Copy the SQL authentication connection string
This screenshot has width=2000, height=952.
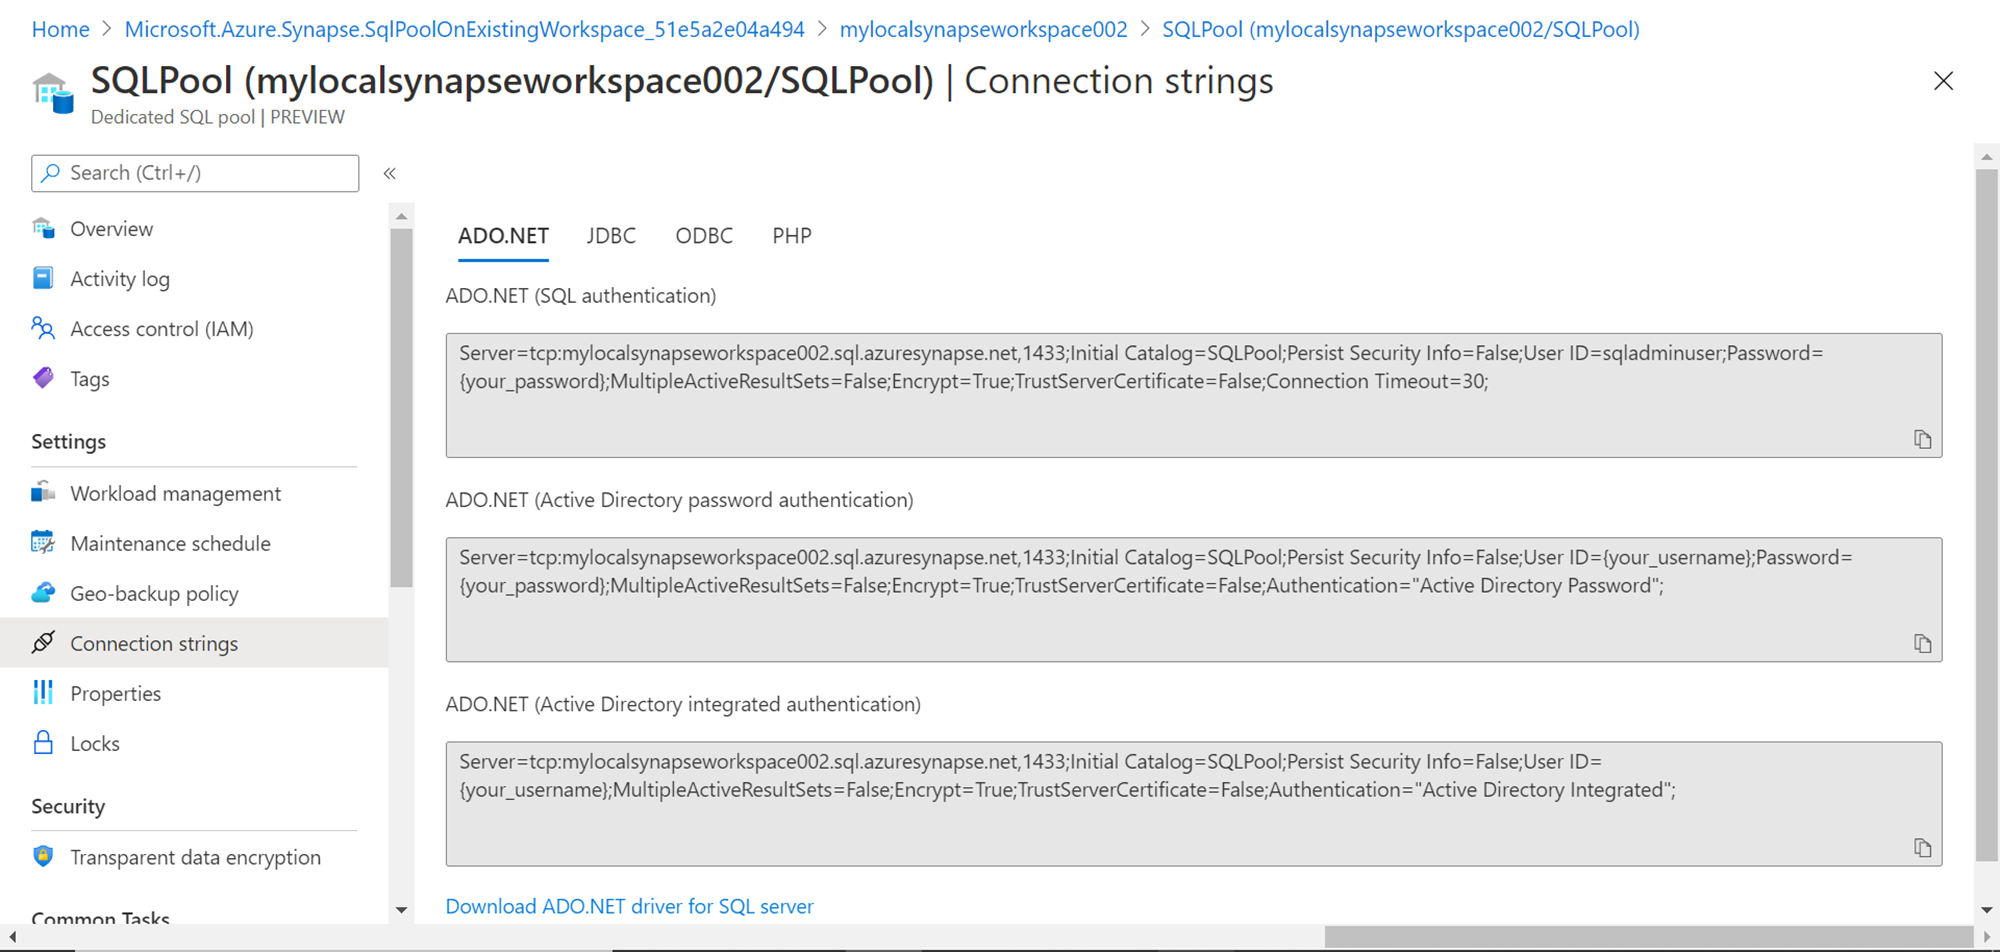1922,440
